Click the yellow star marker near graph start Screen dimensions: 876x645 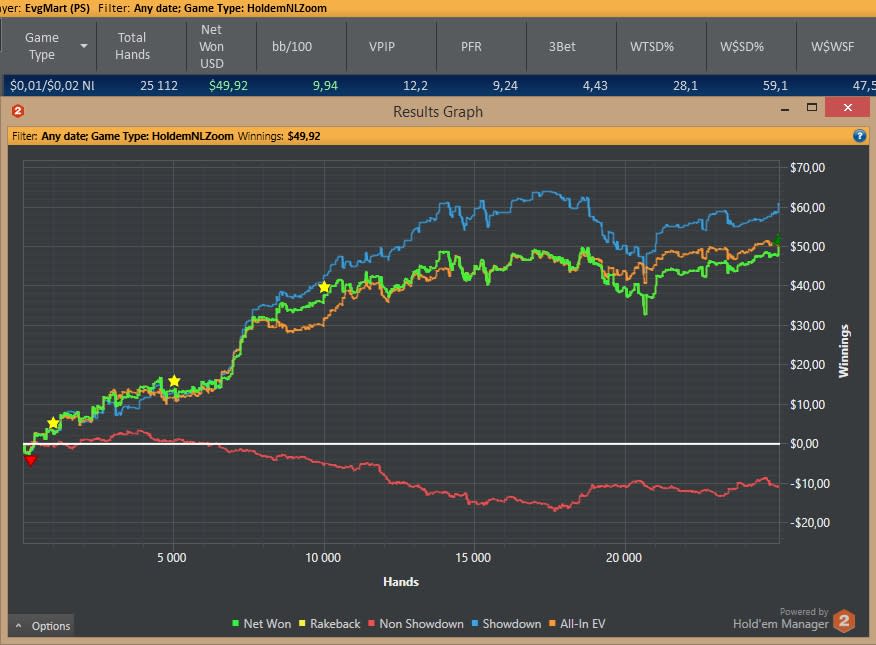pos(53,423)
